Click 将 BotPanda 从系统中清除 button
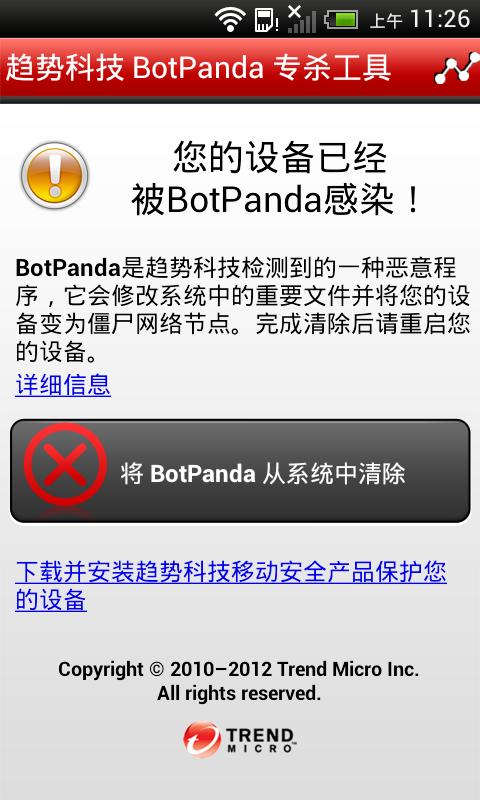Screen dimensions: 480x800 coord(240,471)
